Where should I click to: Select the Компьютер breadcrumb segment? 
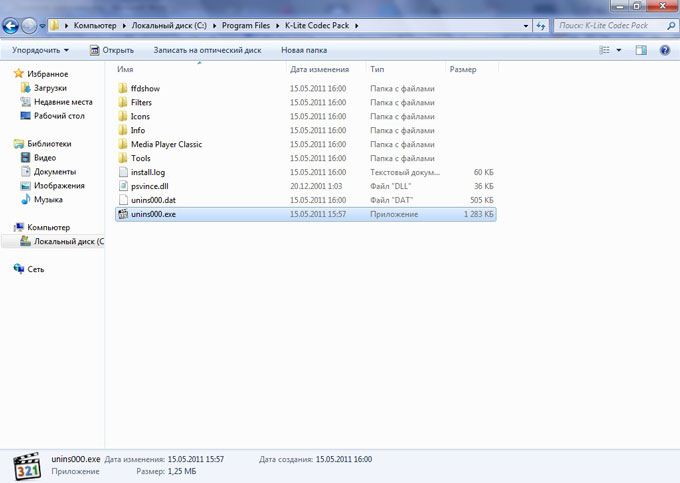(x=95, y=26)
